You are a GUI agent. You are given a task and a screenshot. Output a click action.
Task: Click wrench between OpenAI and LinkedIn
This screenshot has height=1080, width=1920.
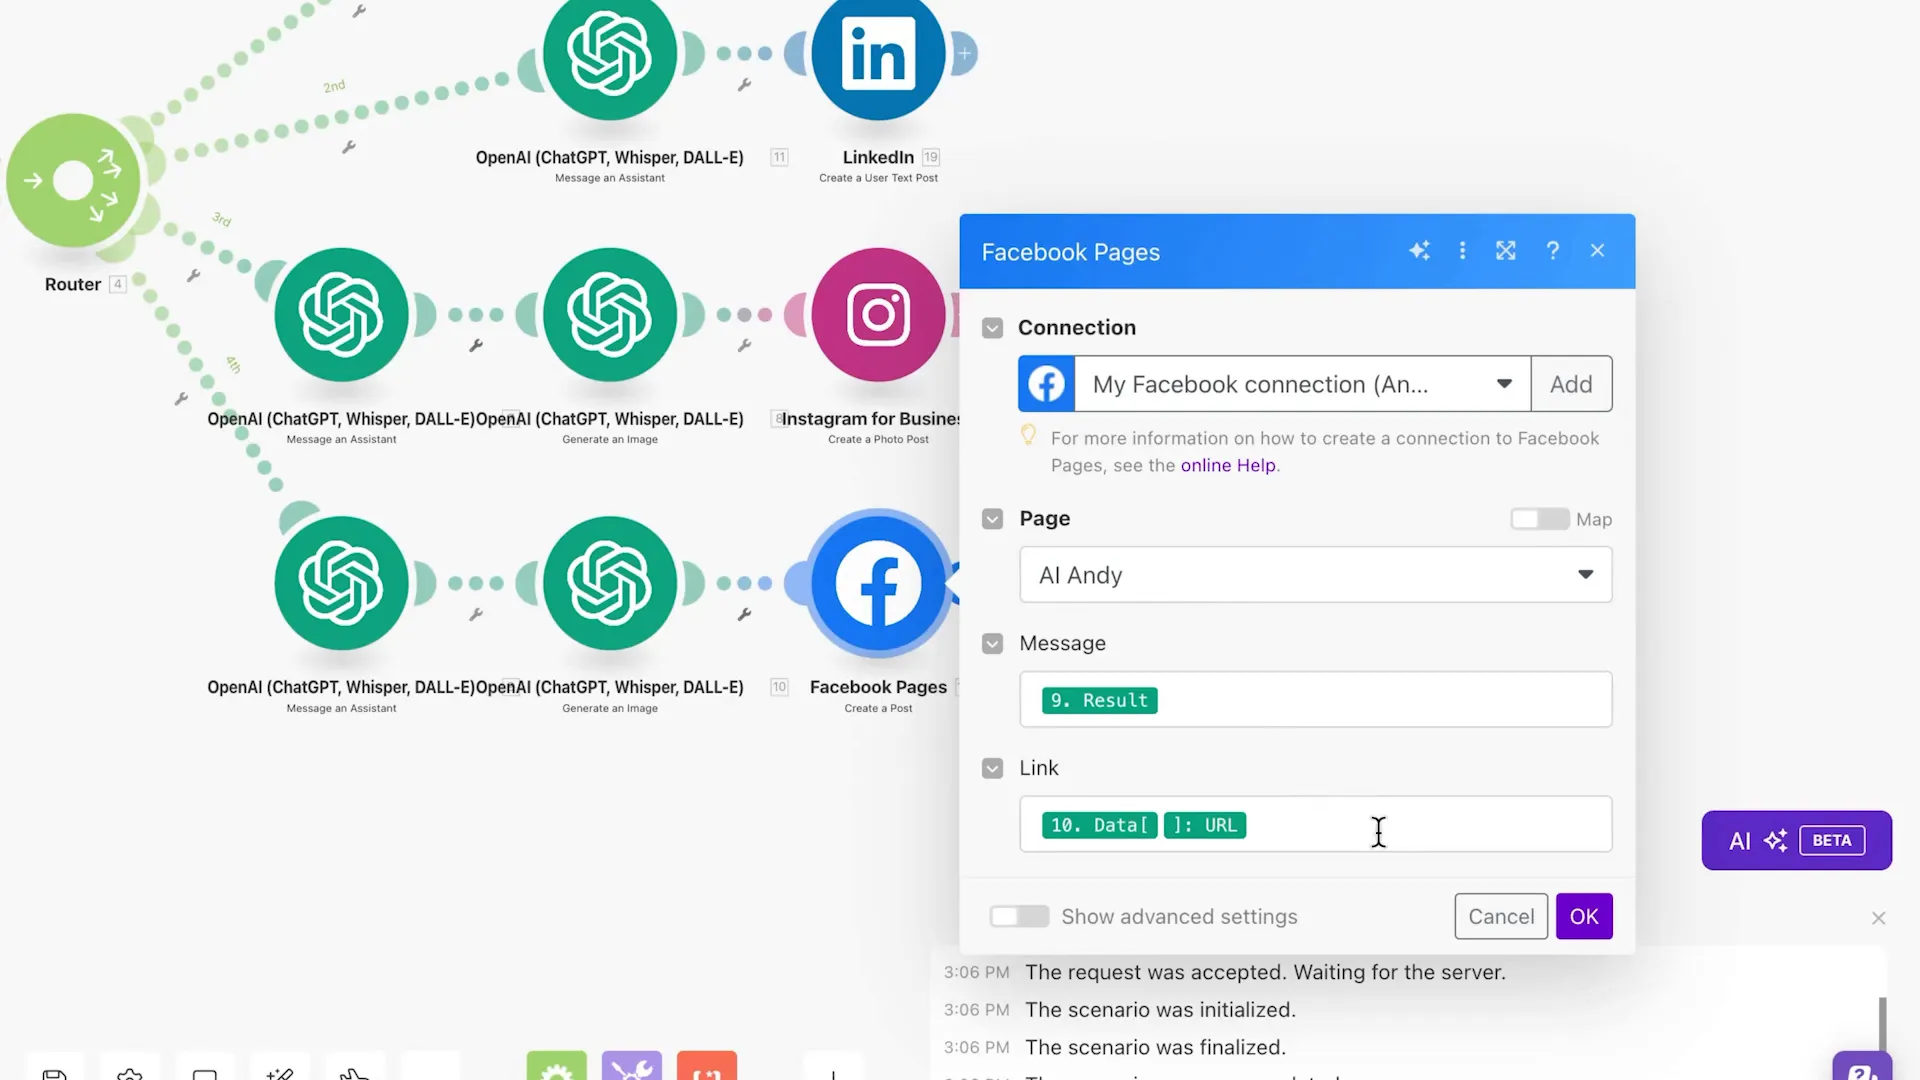(x=744, y=85)
